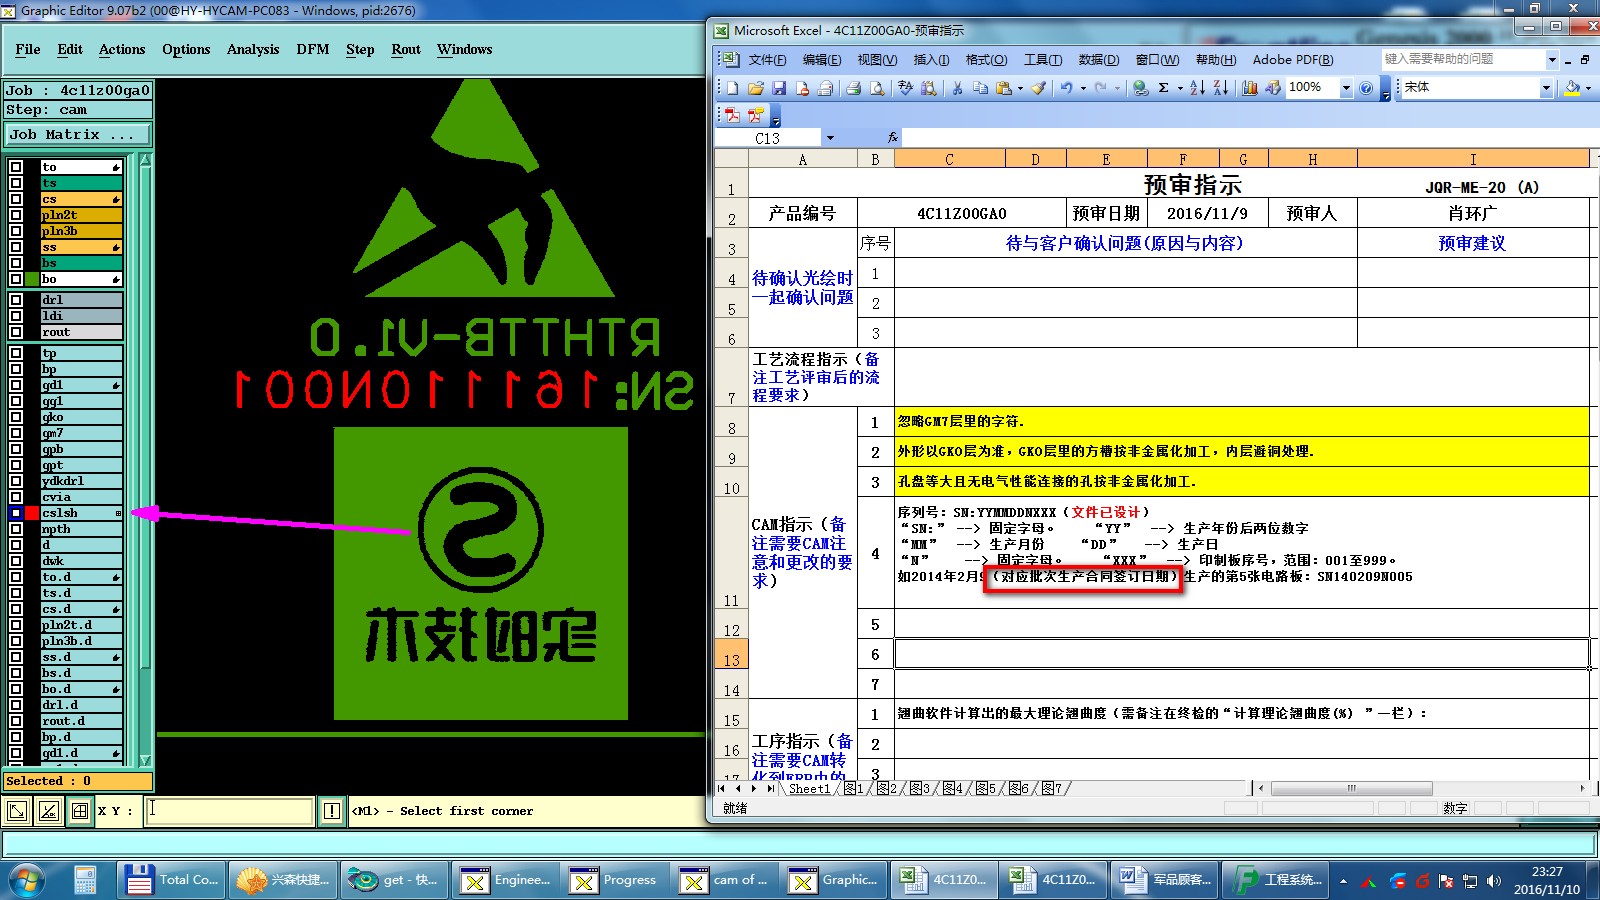
Task: Click the Sort Descending icon
Action: pos(1221,88)
